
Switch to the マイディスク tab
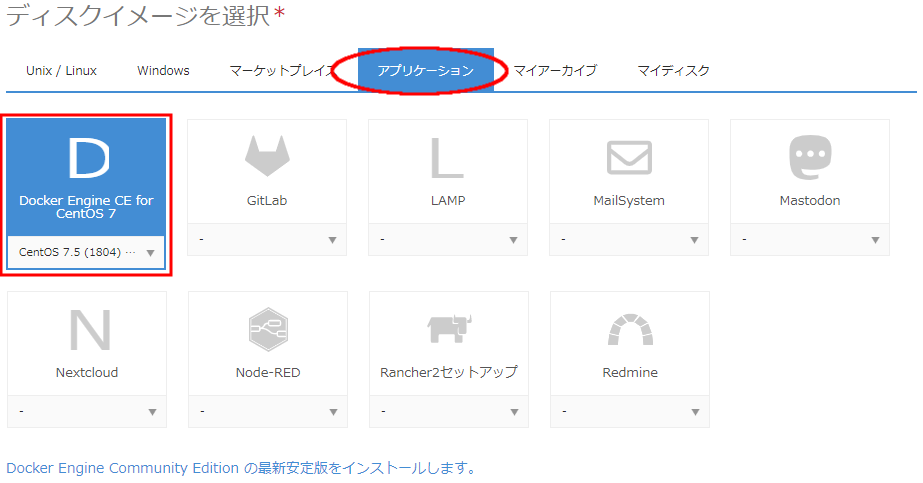click(673, 71)
